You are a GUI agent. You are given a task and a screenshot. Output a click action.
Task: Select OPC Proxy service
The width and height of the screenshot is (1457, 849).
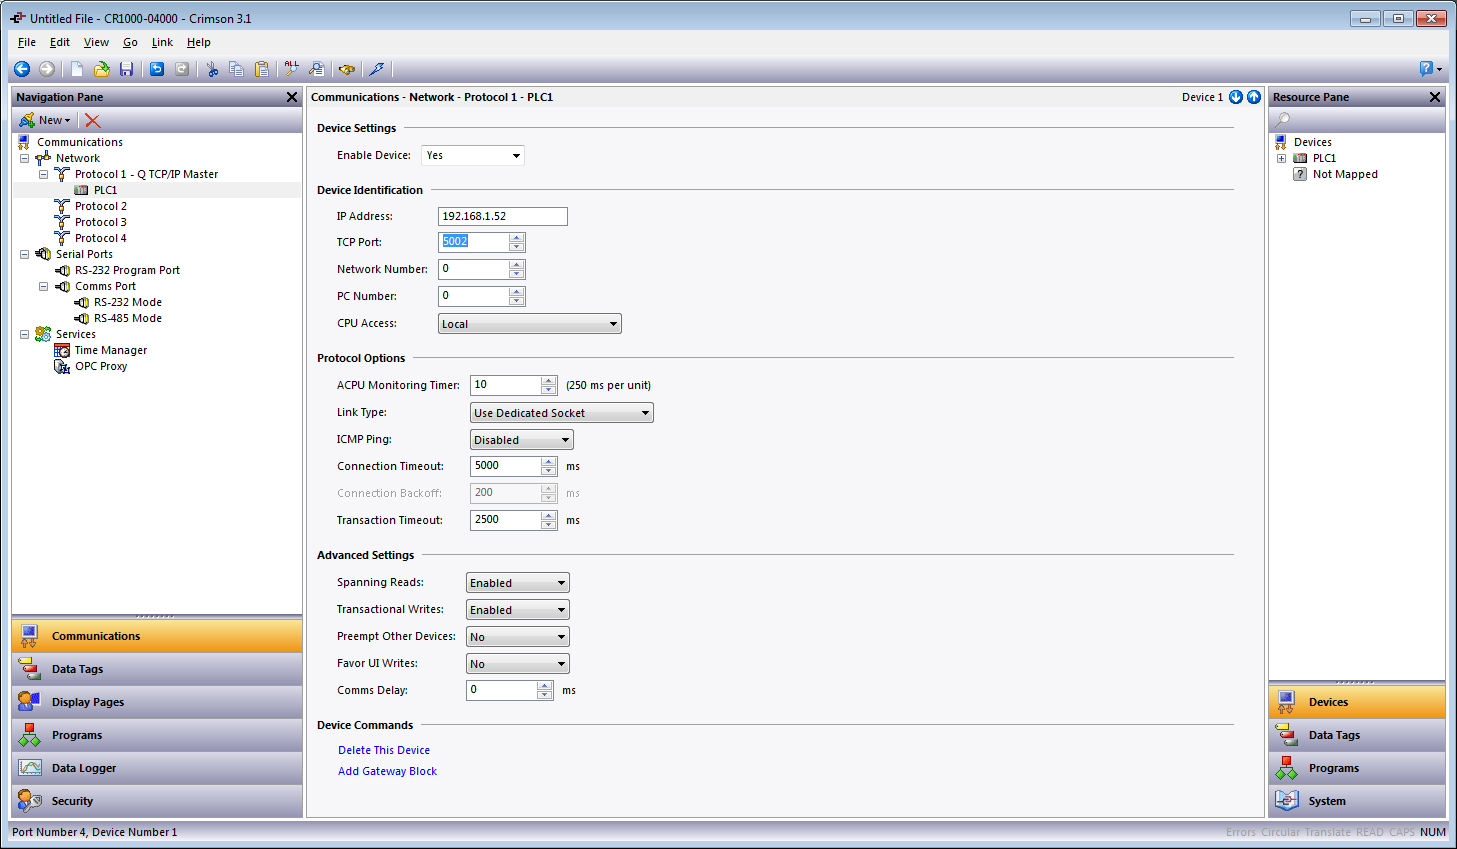(100, 366)
